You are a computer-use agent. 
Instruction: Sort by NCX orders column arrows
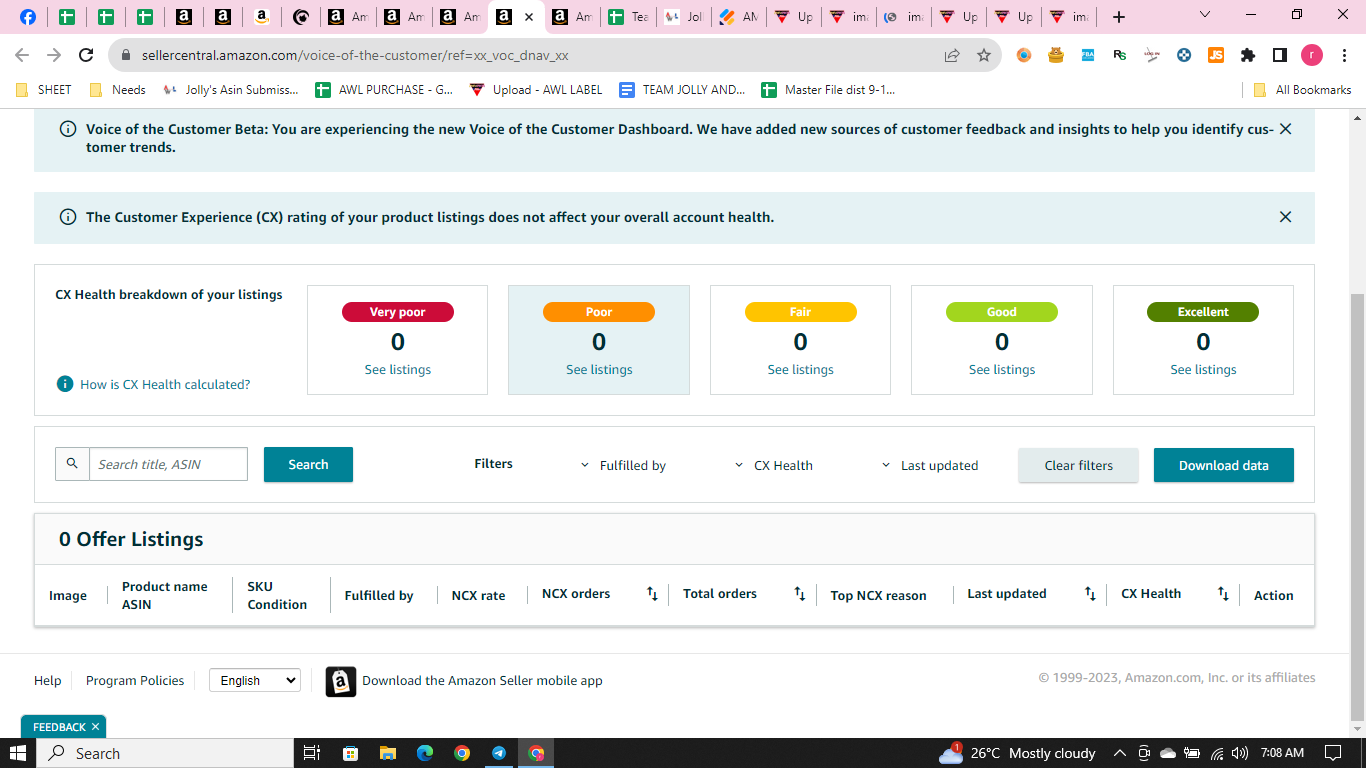[652, 594]
